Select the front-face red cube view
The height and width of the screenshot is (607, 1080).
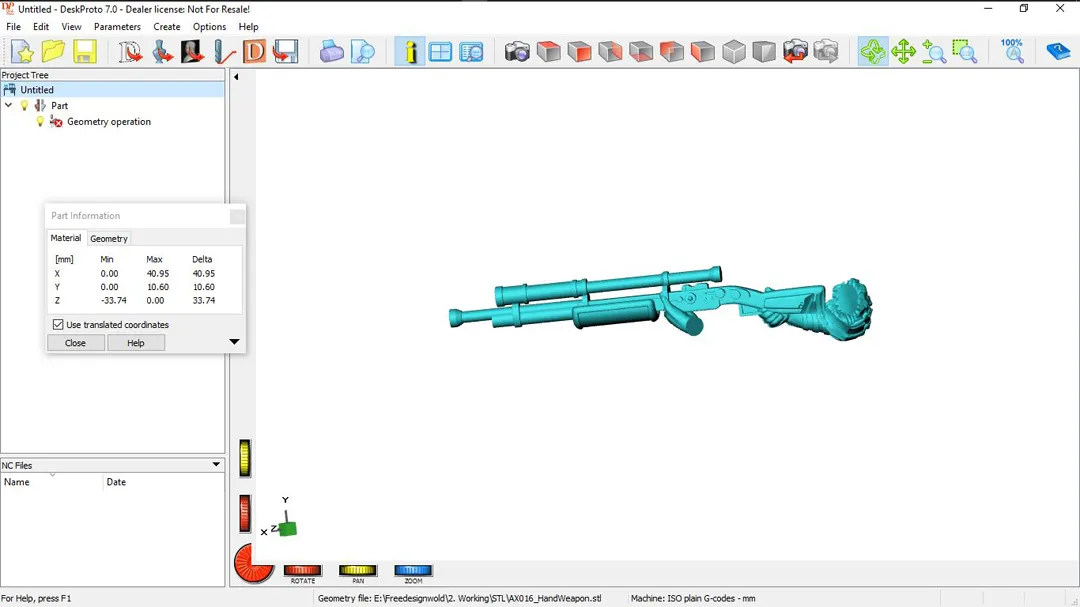tap(579, 52)
